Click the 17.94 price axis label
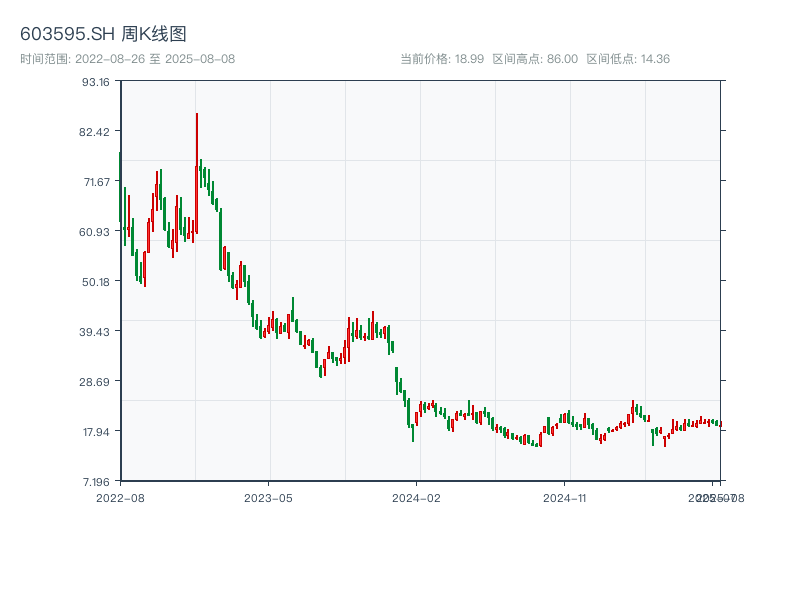Screen dimensions: 800x600 tap(96, 432)
